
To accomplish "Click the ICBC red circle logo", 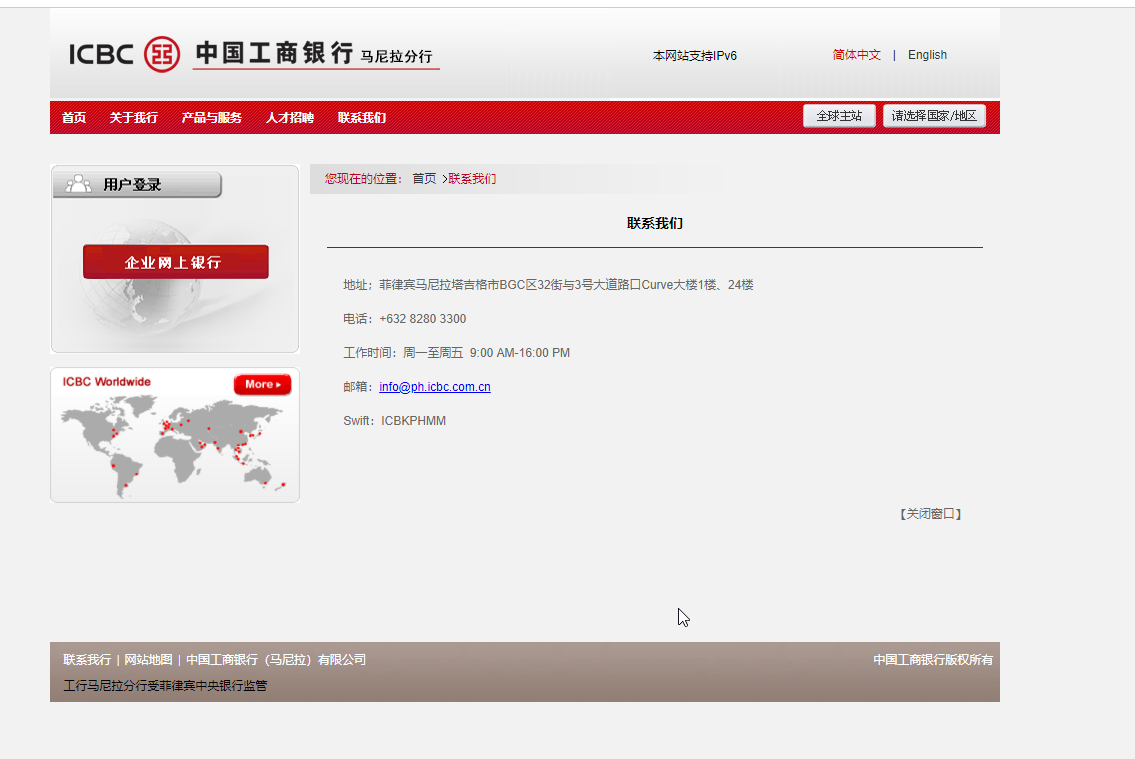I will click(161, 54).
